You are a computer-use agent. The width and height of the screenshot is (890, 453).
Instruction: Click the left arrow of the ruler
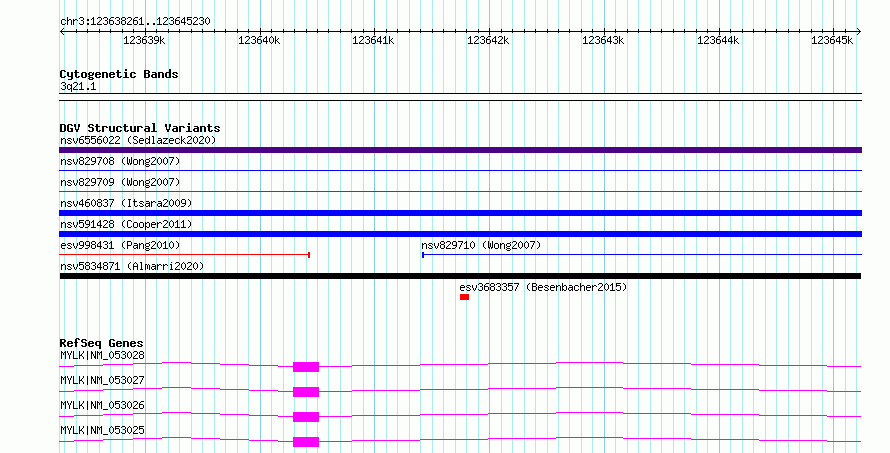coord(62,31)
